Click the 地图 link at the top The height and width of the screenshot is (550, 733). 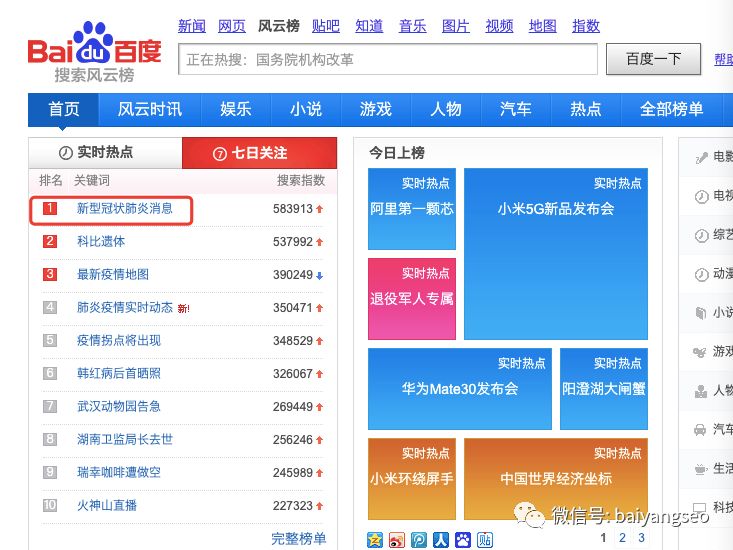543,26
